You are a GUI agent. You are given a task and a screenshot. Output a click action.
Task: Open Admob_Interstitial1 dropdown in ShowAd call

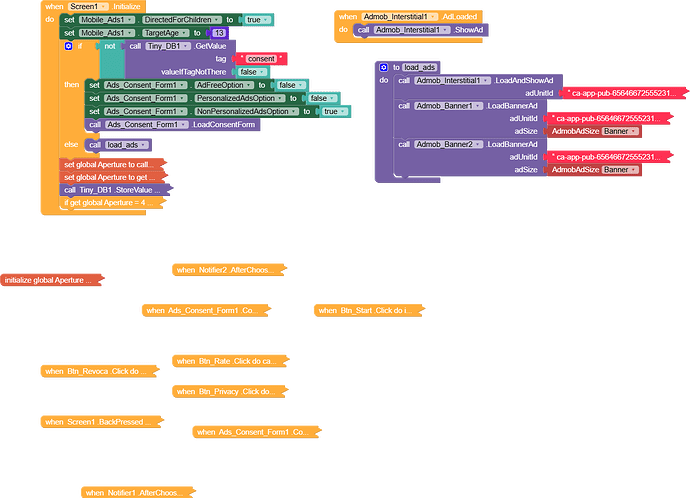412,30
